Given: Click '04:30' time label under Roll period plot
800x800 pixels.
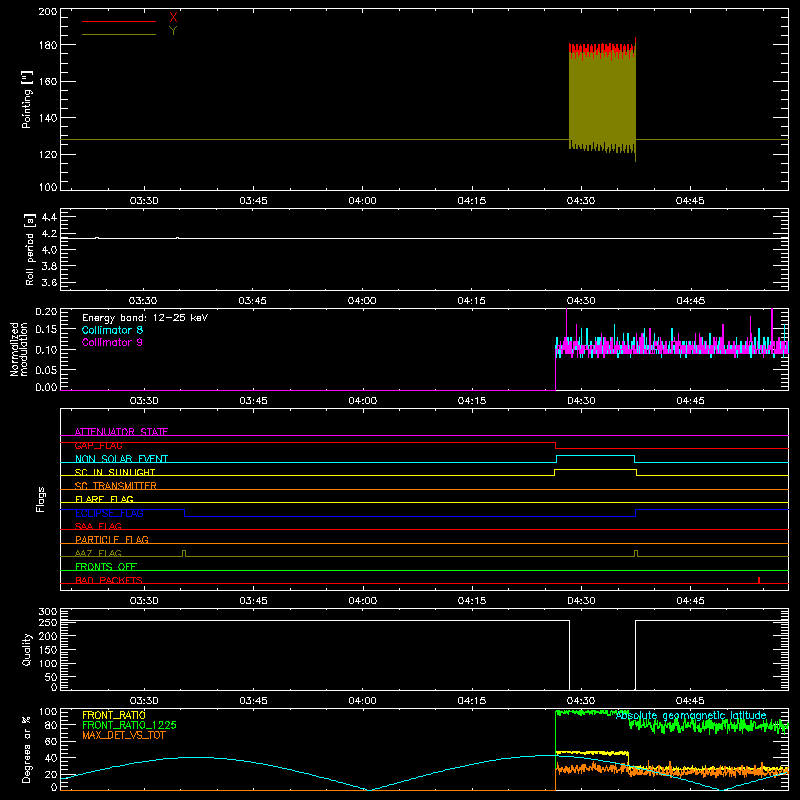Looking at the screenshot, I should click(581, 301).
